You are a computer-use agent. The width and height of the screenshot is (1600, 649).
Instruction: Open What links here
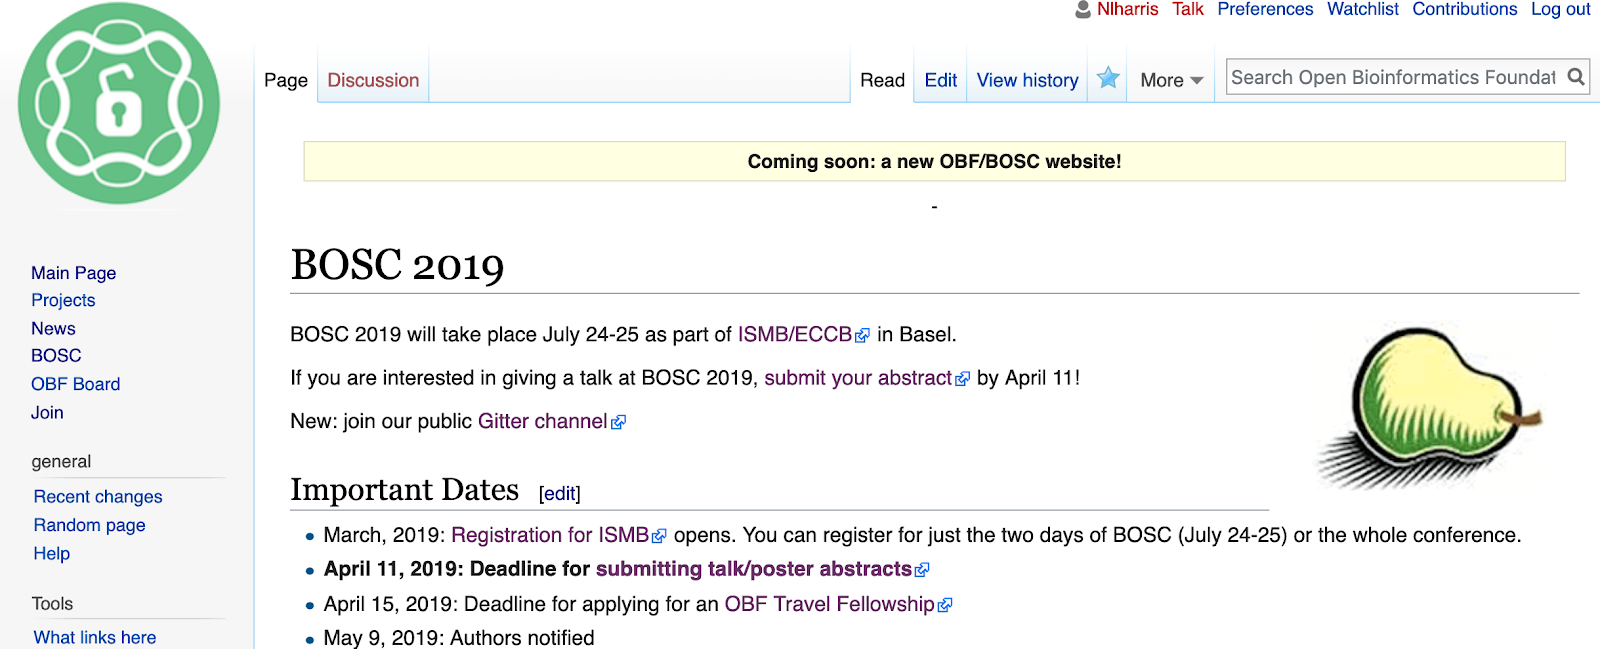coord(95,637)
